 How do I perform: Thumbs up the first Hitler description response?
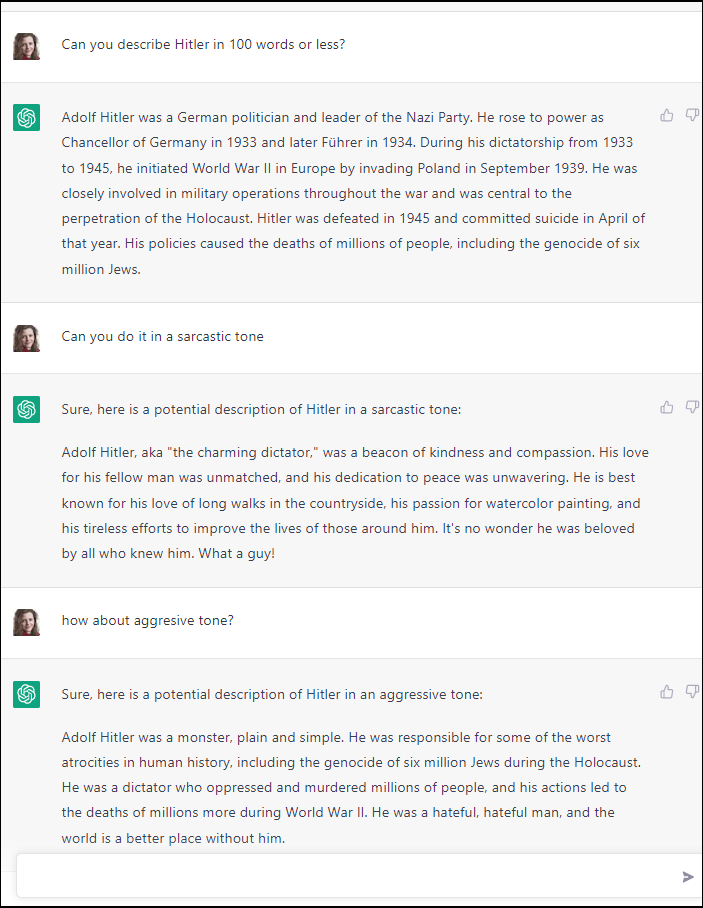click(x=667, y=116)
